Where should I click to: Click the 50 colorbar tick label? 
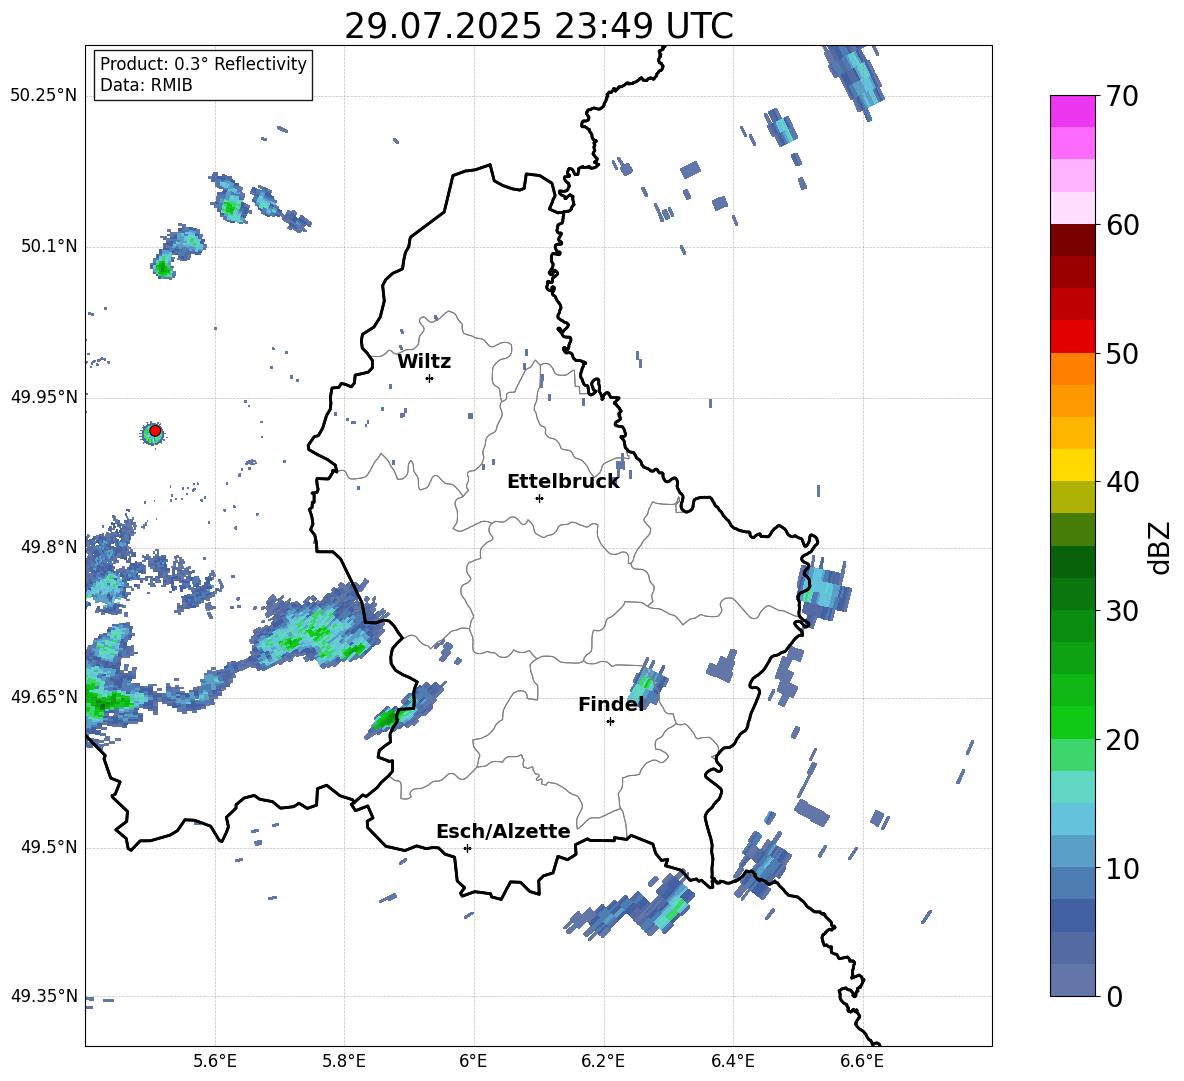pos(1121,354)
